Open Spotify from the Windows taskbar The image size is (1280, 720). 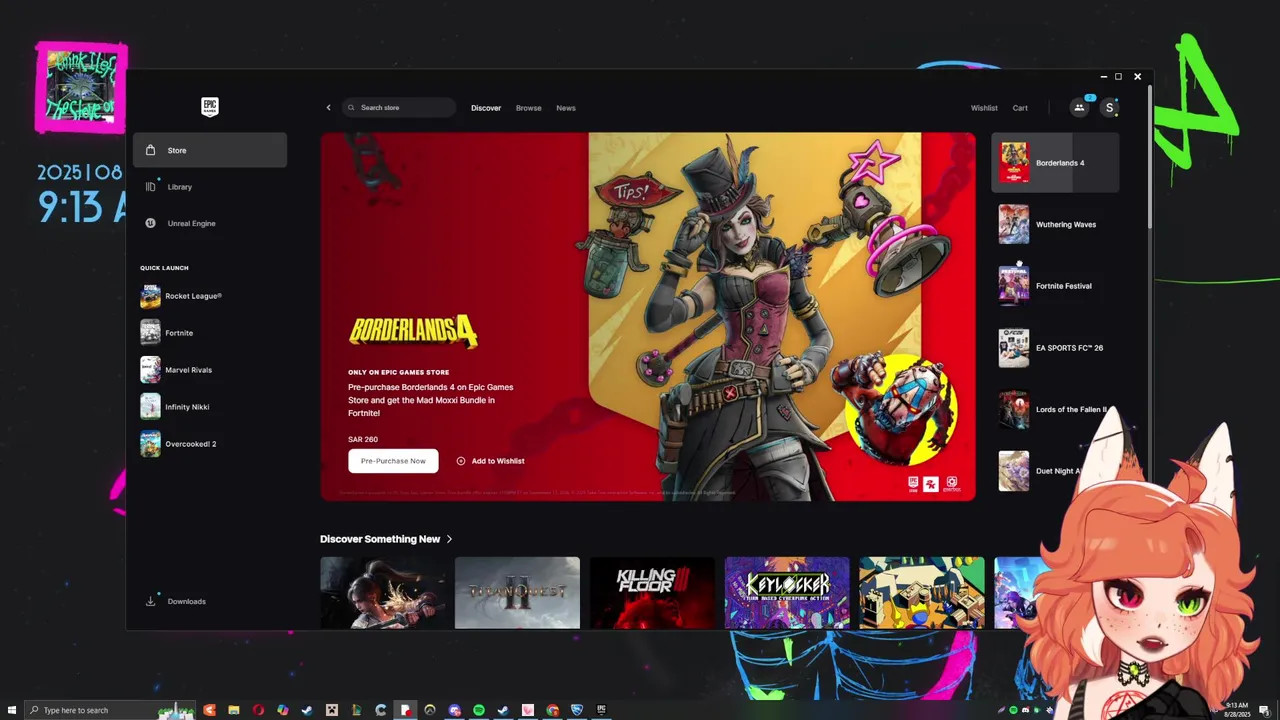coord(479,710)
